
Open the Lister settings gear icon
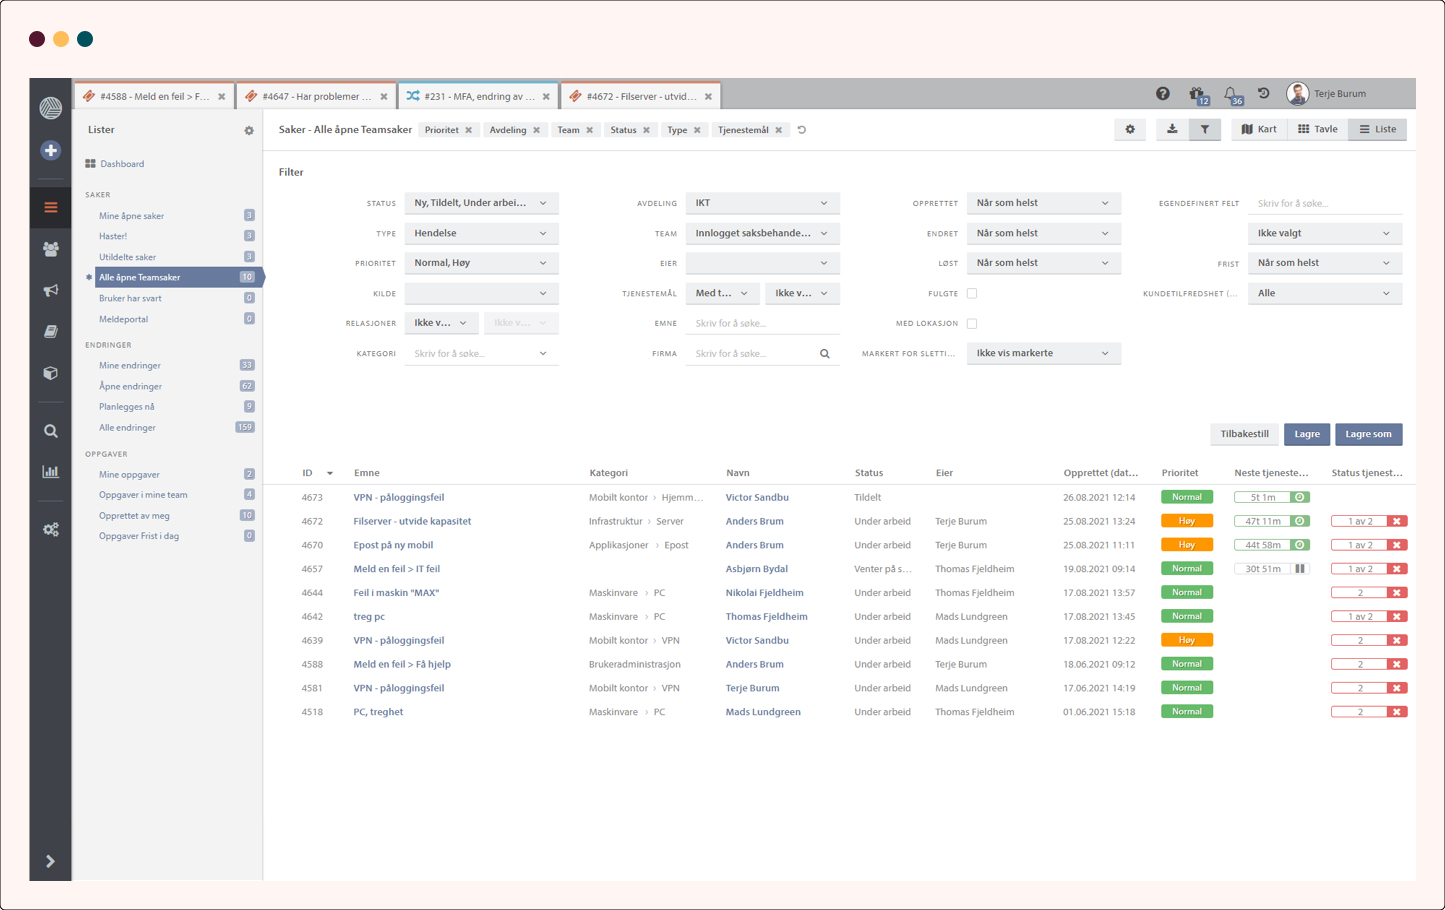point(249,130)
